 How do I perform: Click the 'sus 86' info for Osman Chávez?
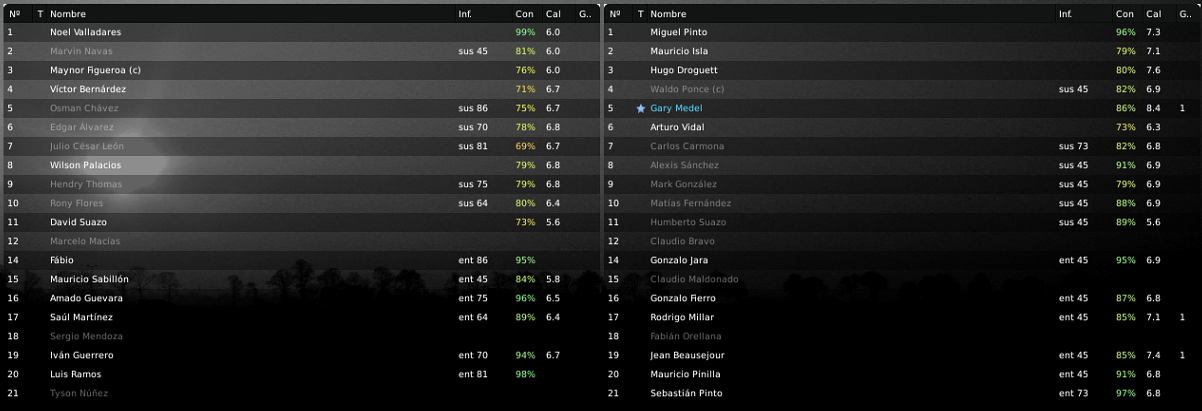(x=473, y=108)
